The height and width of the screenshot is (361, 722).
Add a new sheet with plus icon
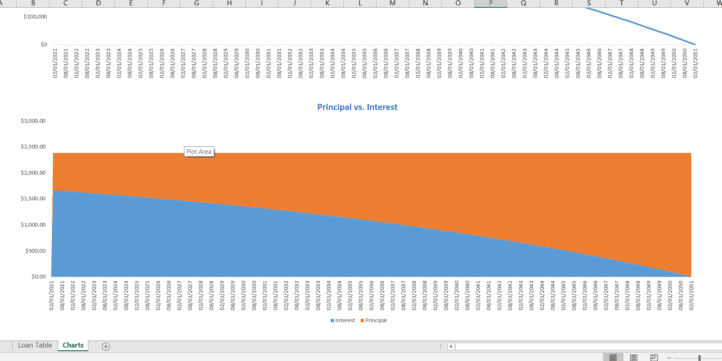pyautogui.click(x=105, y=346)
